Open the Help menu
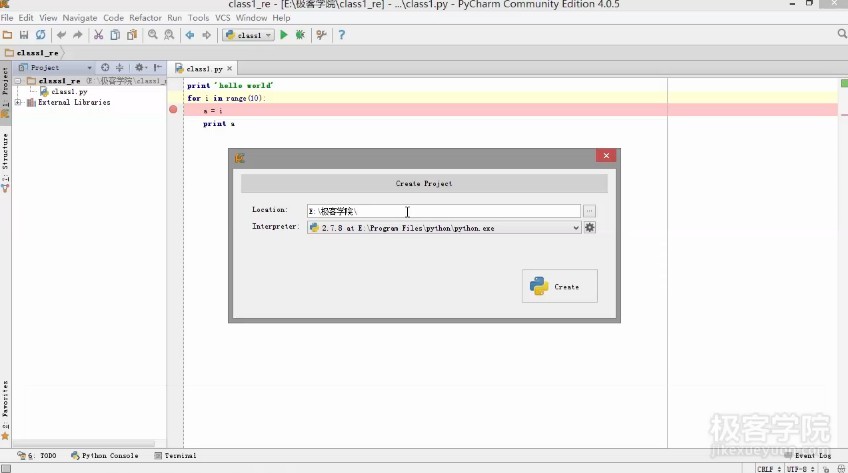The image size is (848, 473). click(281, 18)
